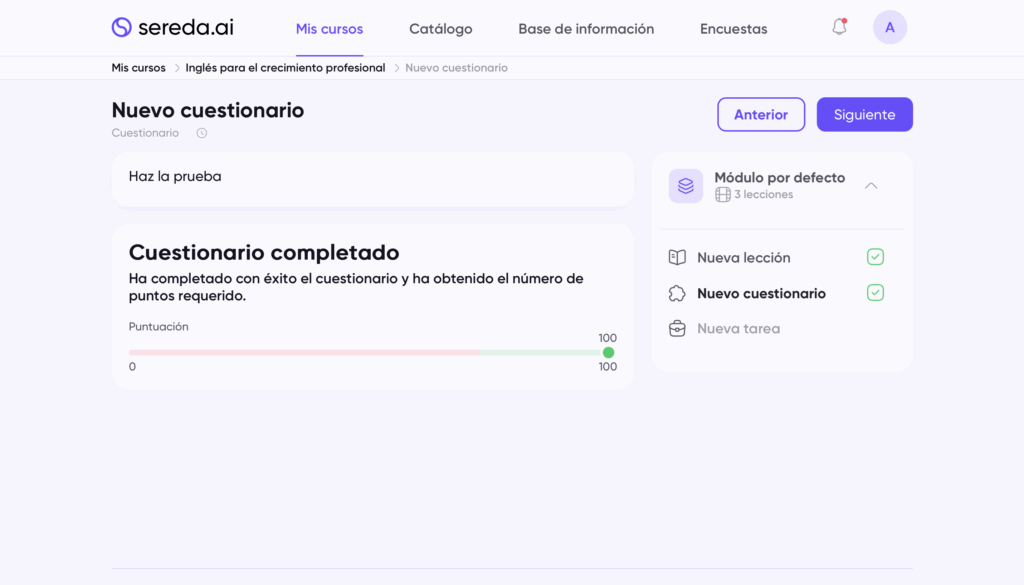Viewport: 1024px width, 585px height.
Task: Switch to the Encuestas tab
Action: point(733,29)
